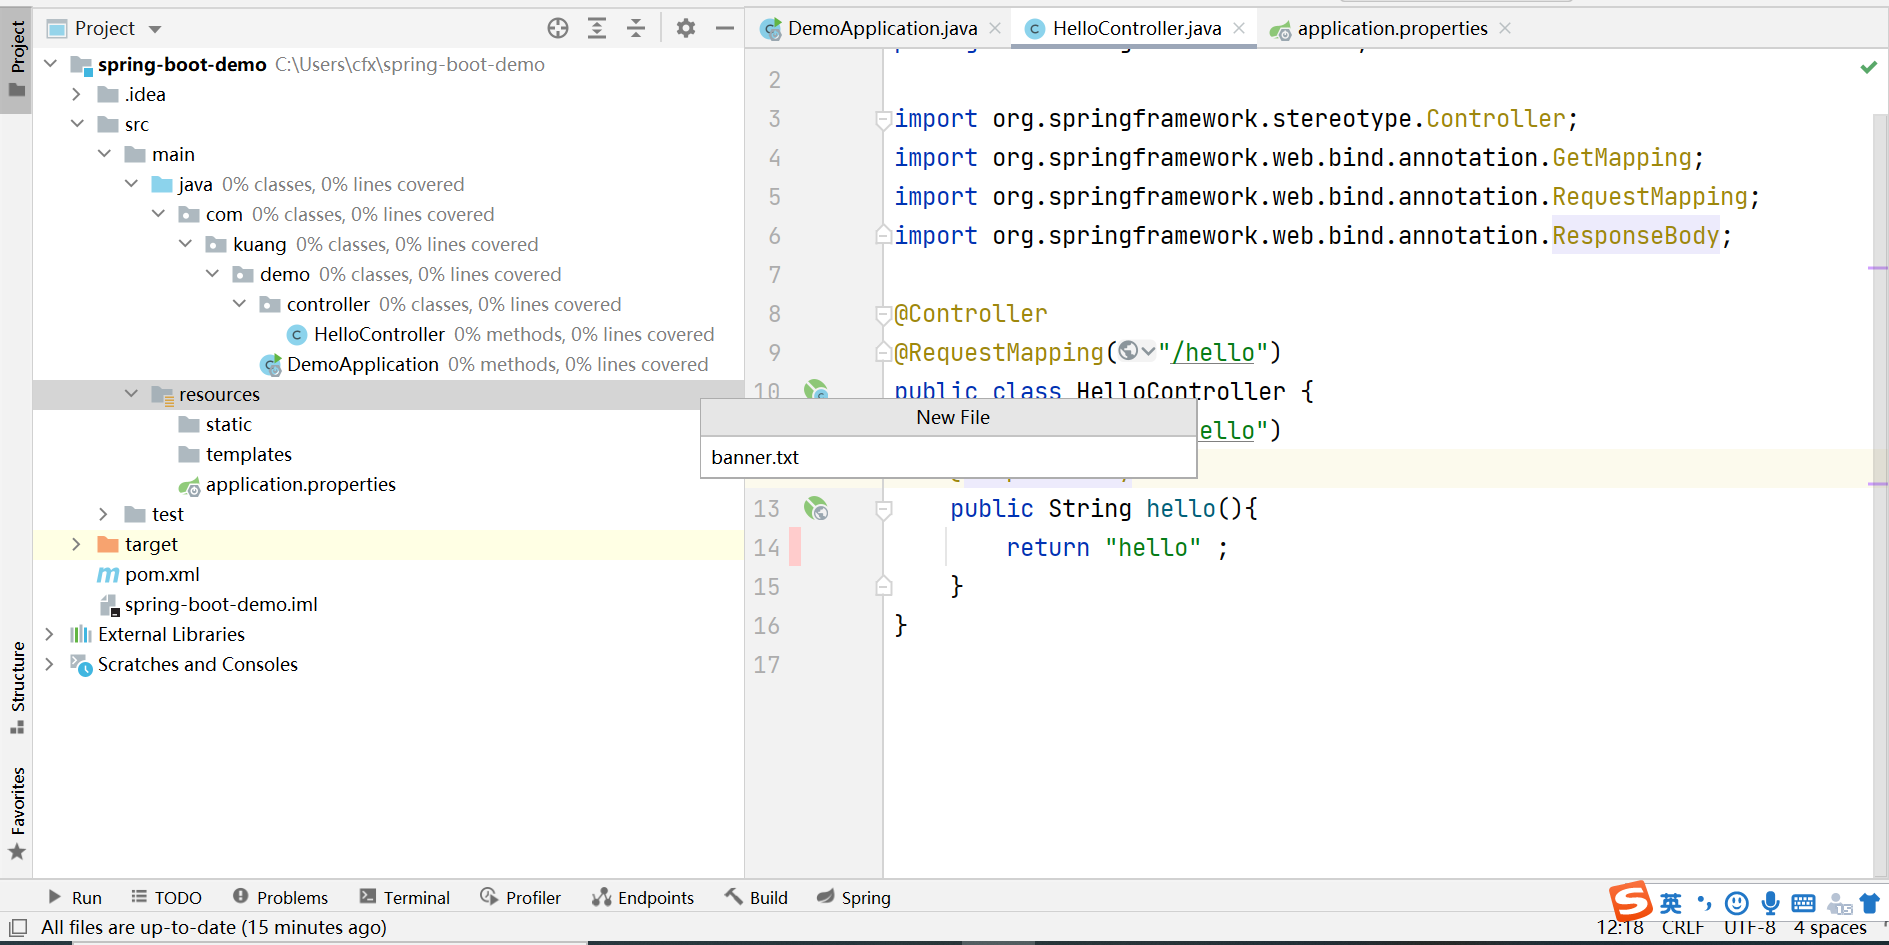The width and height of the screenshot is (1889, 945).
Task: Open the Project view dropdown arrow
Action: [155, 29]
